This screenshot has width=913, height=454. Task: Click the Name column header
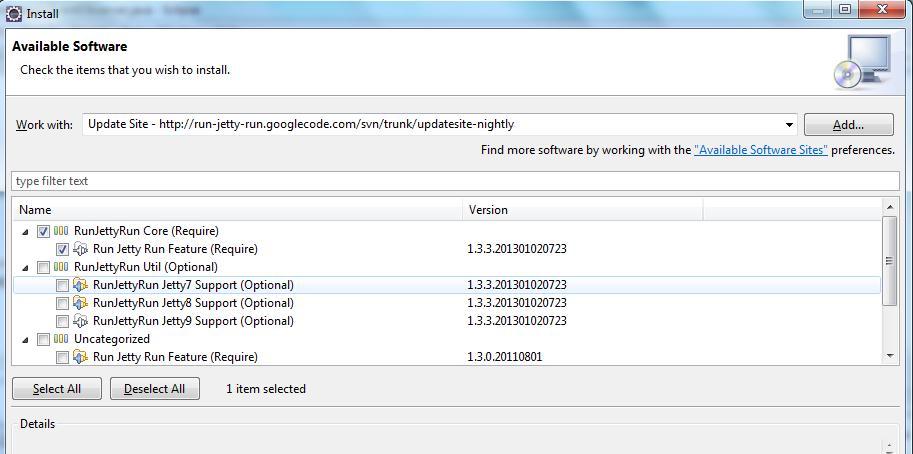pos(238,210)
